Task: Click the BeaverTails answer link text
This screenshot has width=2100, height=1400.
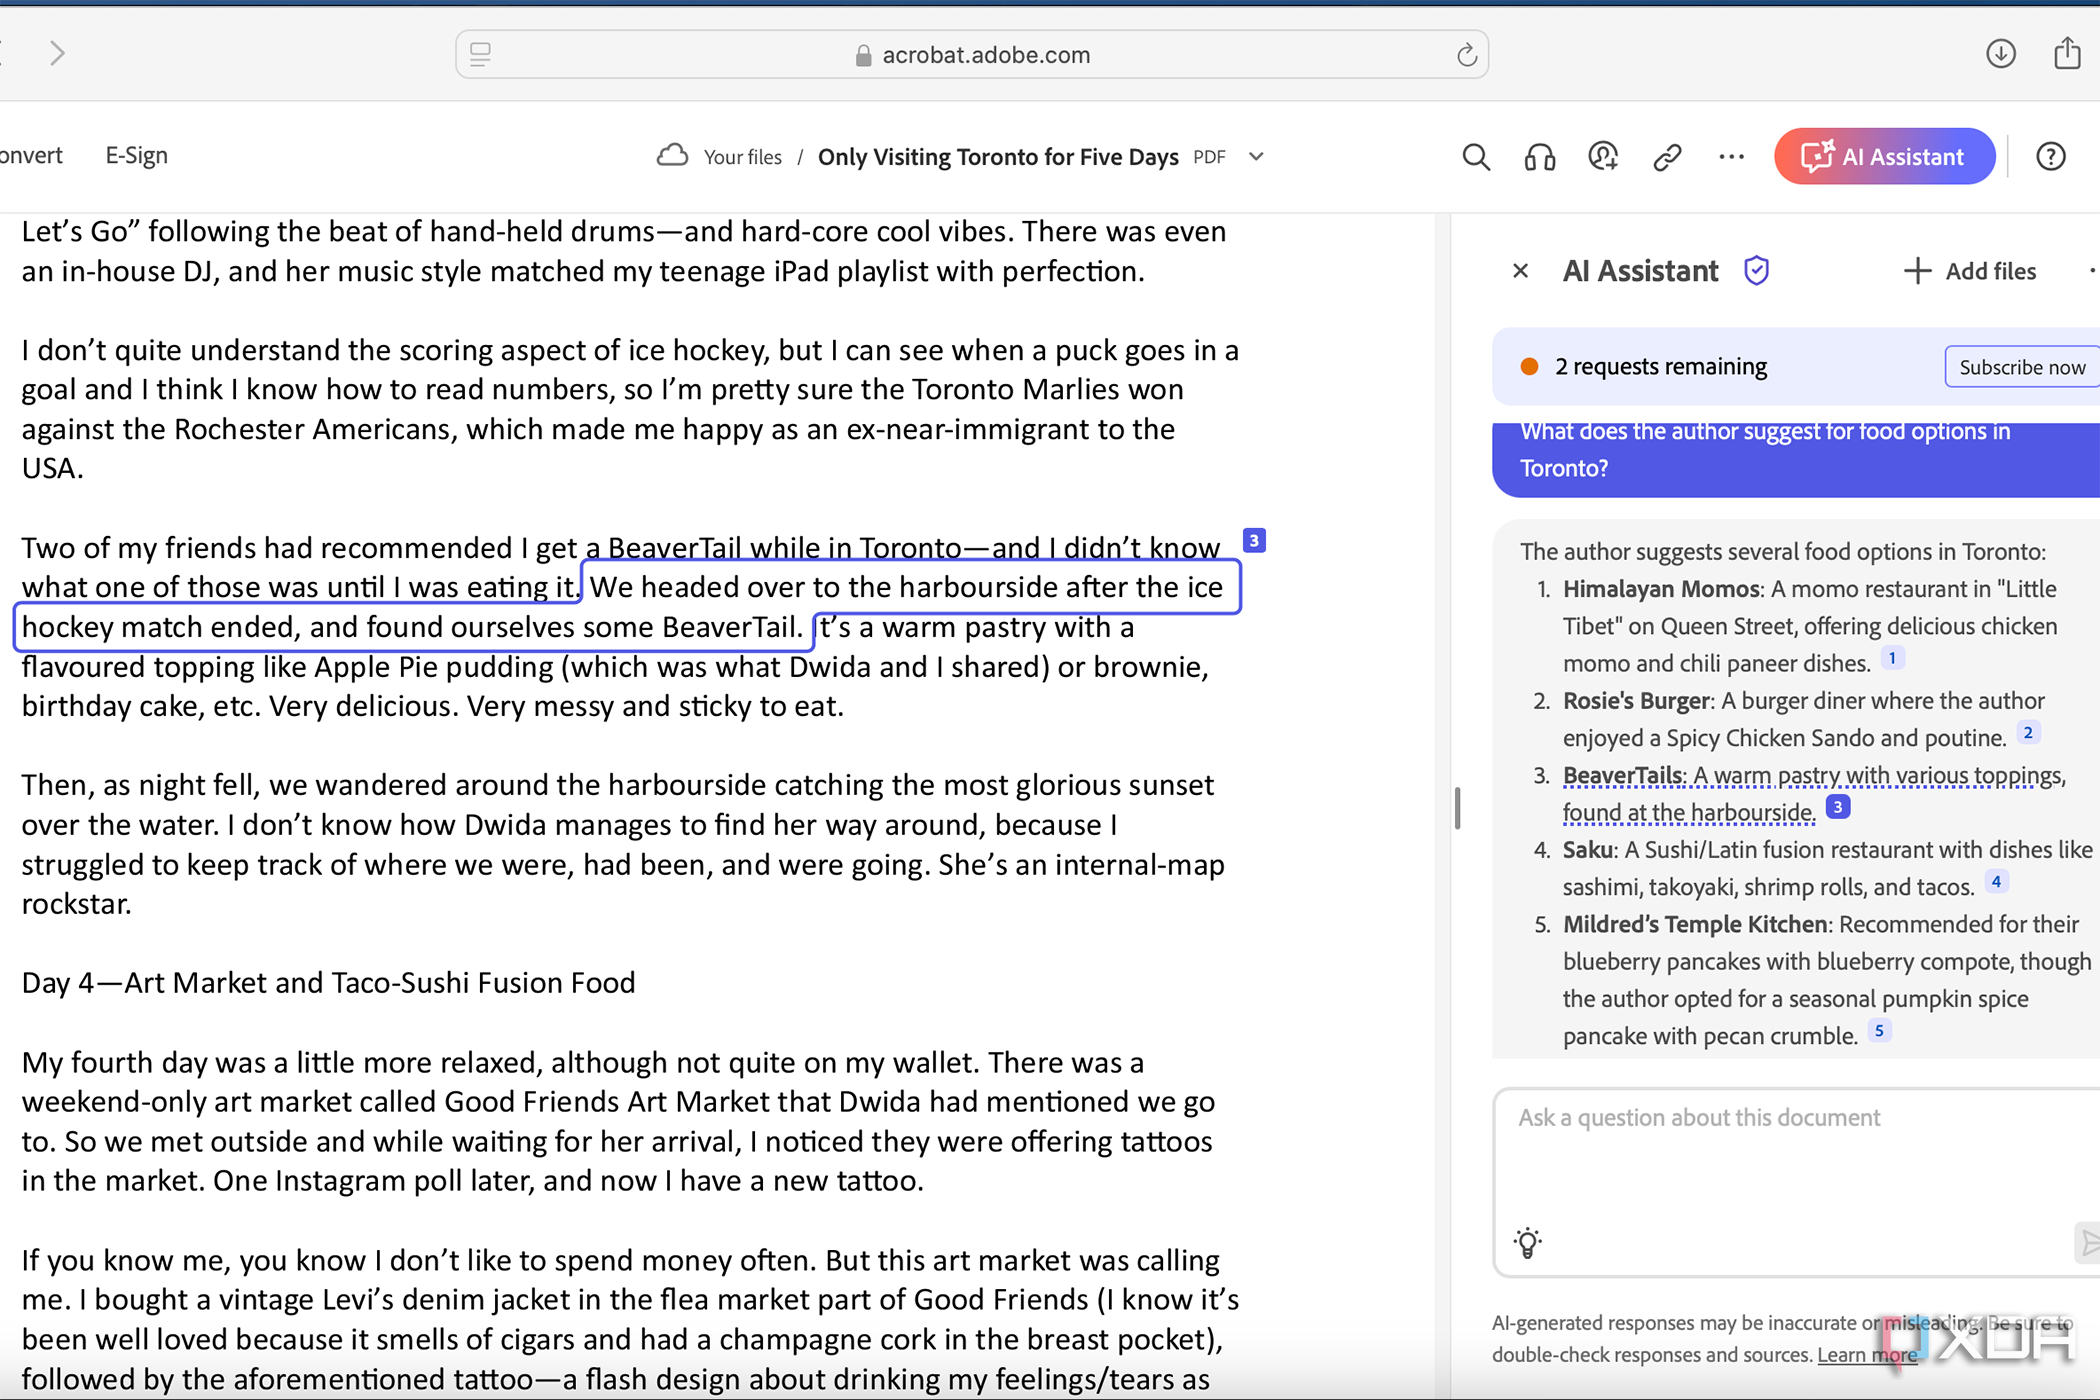Action: coord(1814,794)
